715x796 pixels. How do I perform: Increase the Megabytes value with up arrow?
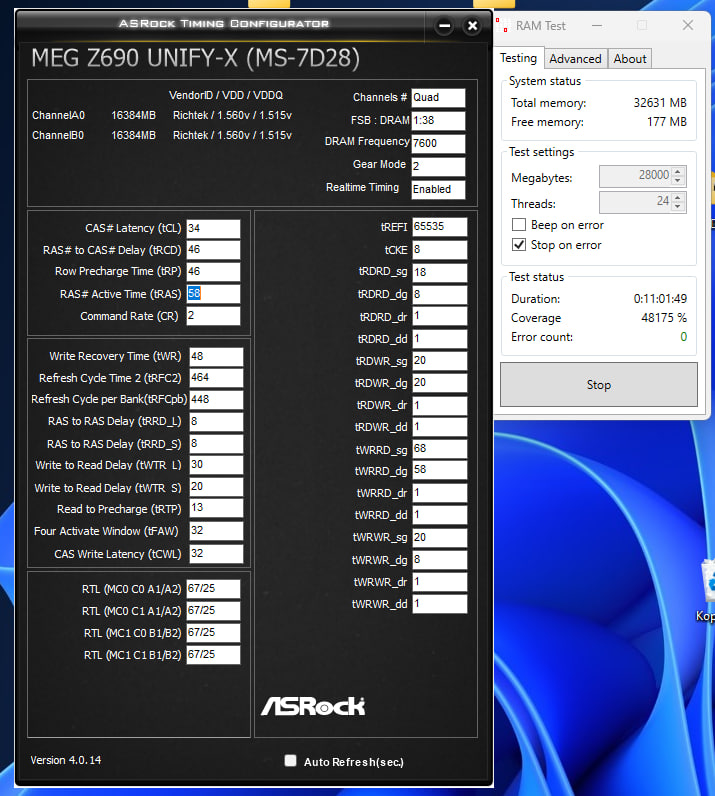pyautogui.click(x=678, y=172)
